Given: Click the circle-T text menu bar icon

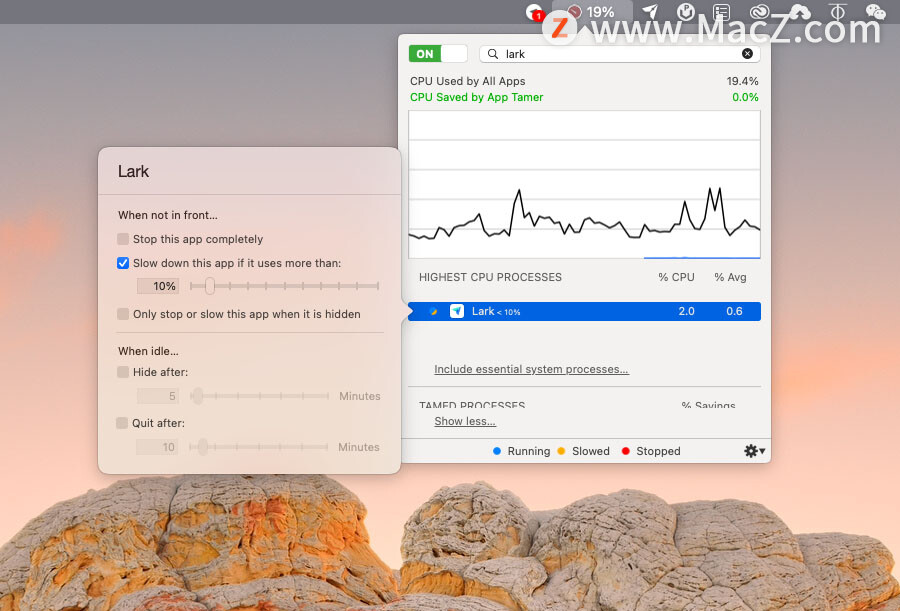Looking at the screenshot, I should (838, 11).
